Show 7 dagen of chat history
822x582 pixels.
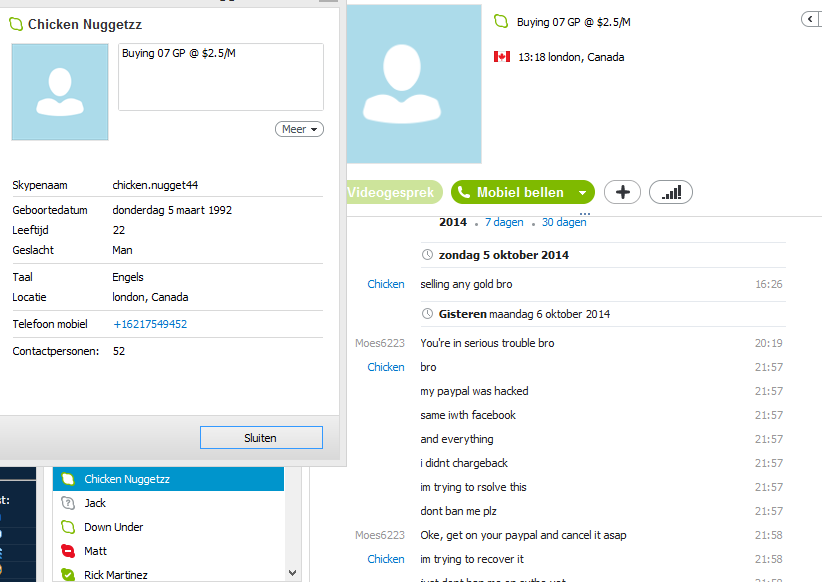pos(504,222)
